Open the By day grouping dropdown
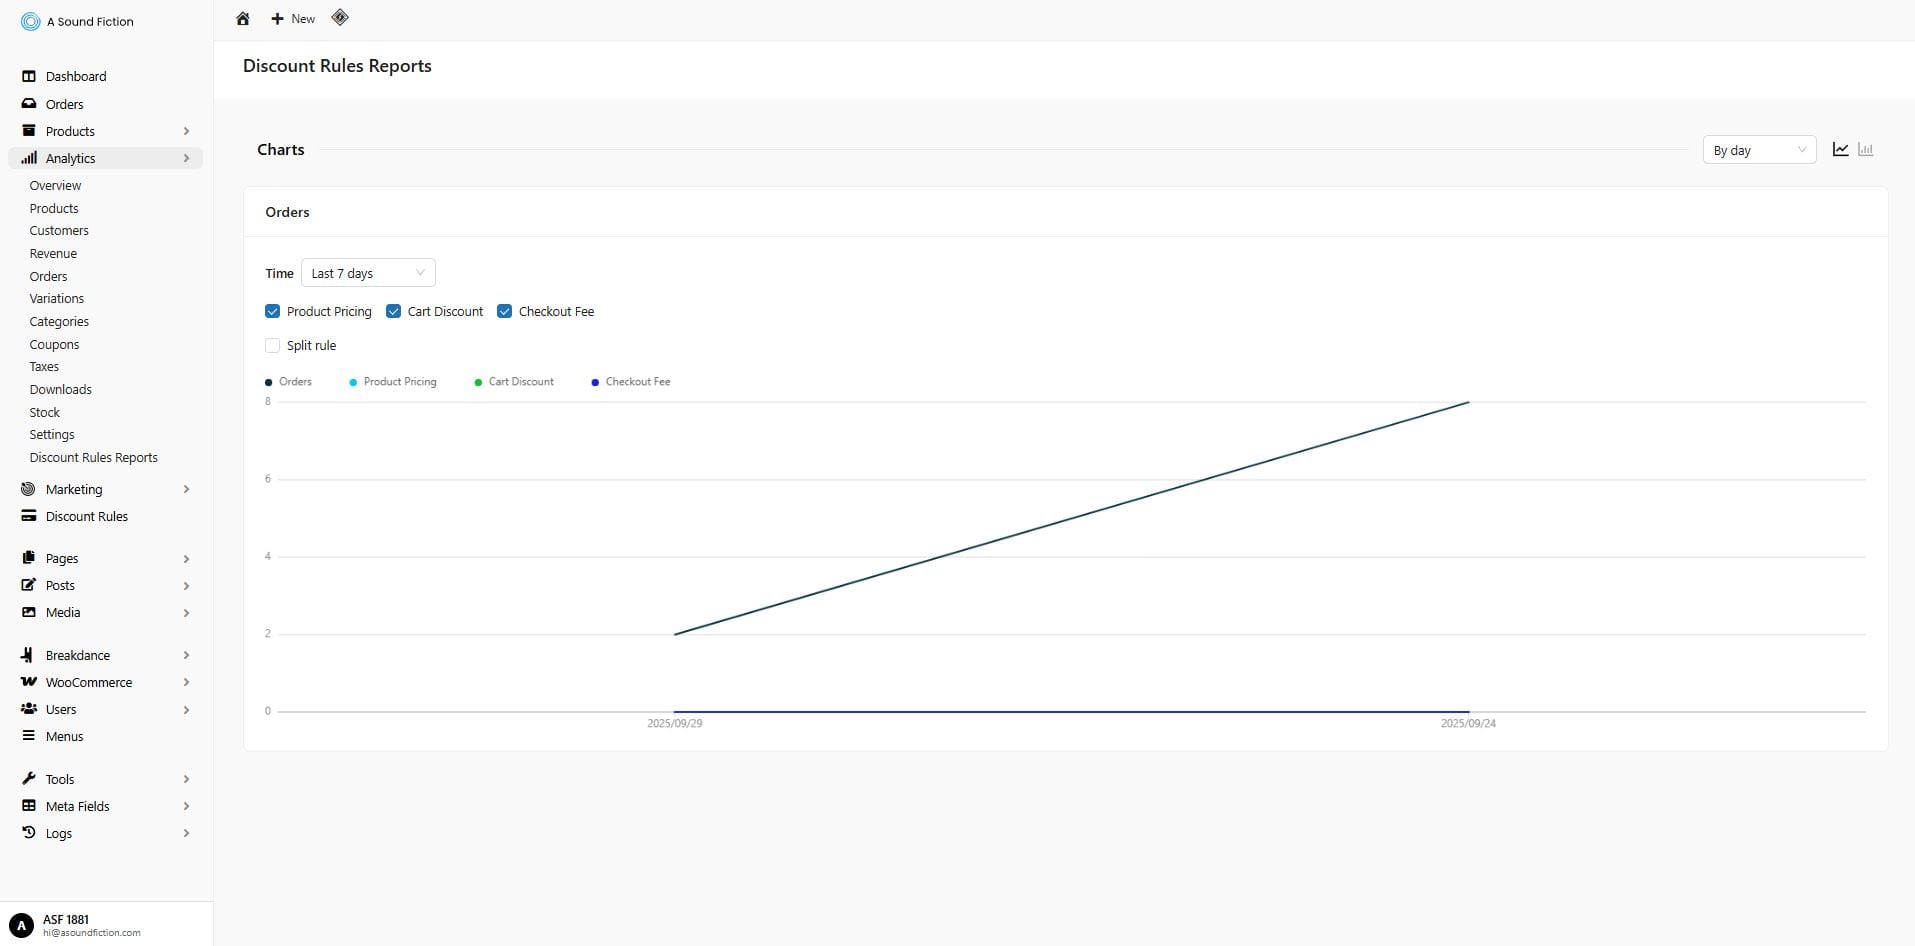1915x946 pixels. (1759, 150)
